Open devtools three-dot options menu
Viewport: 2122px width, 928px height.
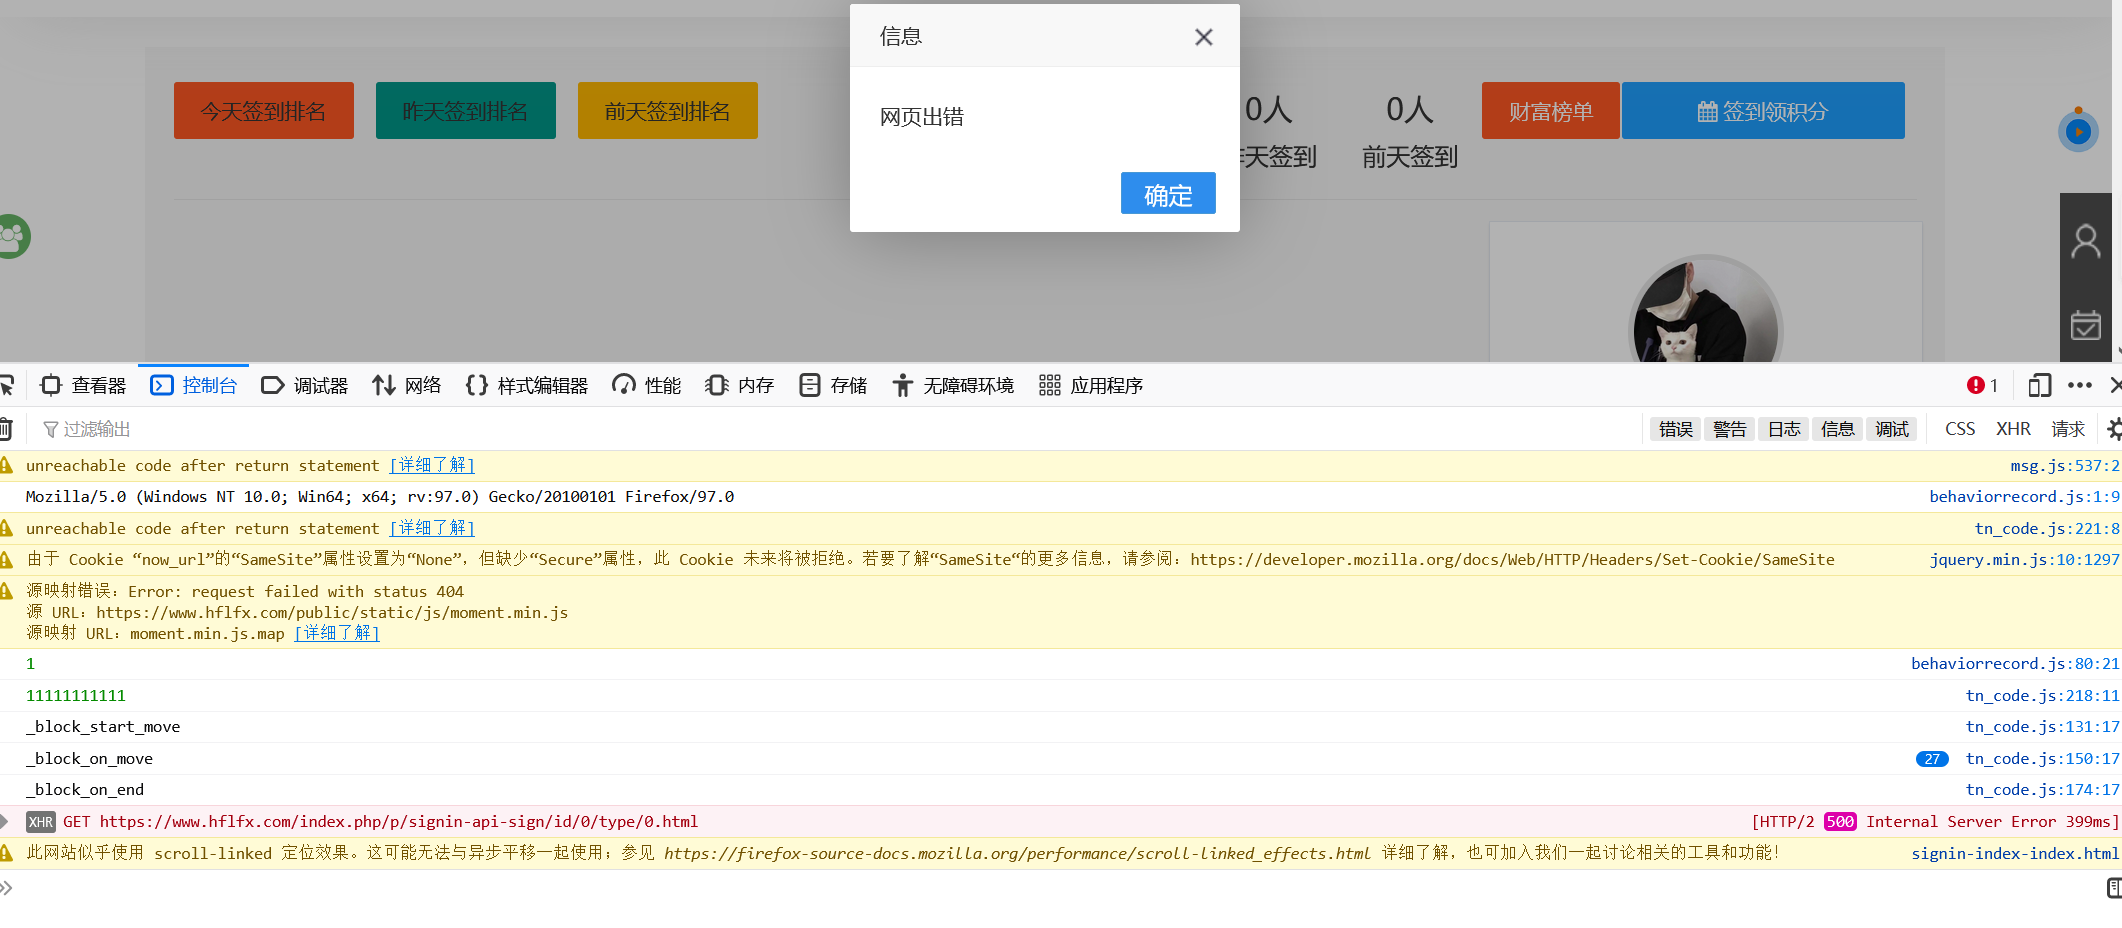tap(2080, 386)
